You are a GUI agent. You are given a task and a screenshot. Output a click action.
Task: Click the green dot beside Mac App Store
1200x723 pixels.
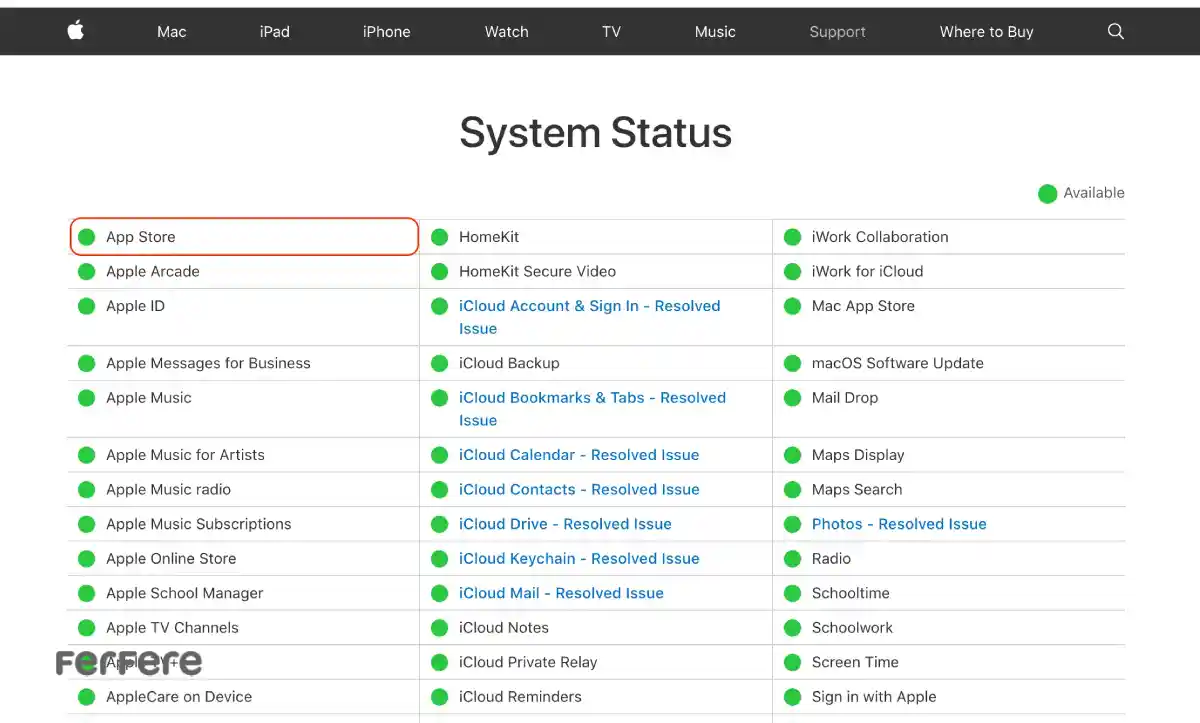tap(792, 306)
